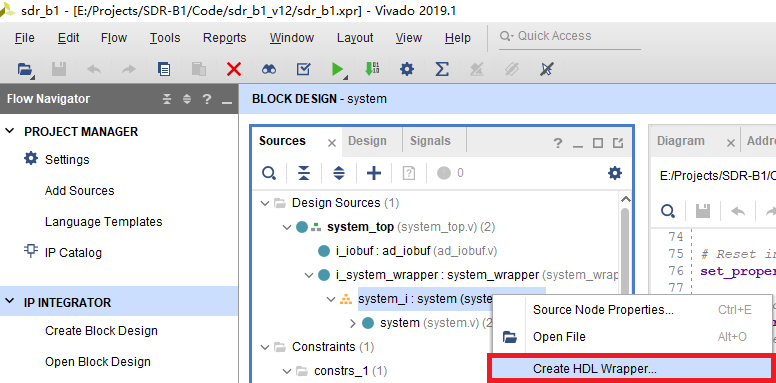The height and width of the screenshot is (383, 776).
Task: Click the IP Catalog chip icon
Action: (x=31, y=251)
